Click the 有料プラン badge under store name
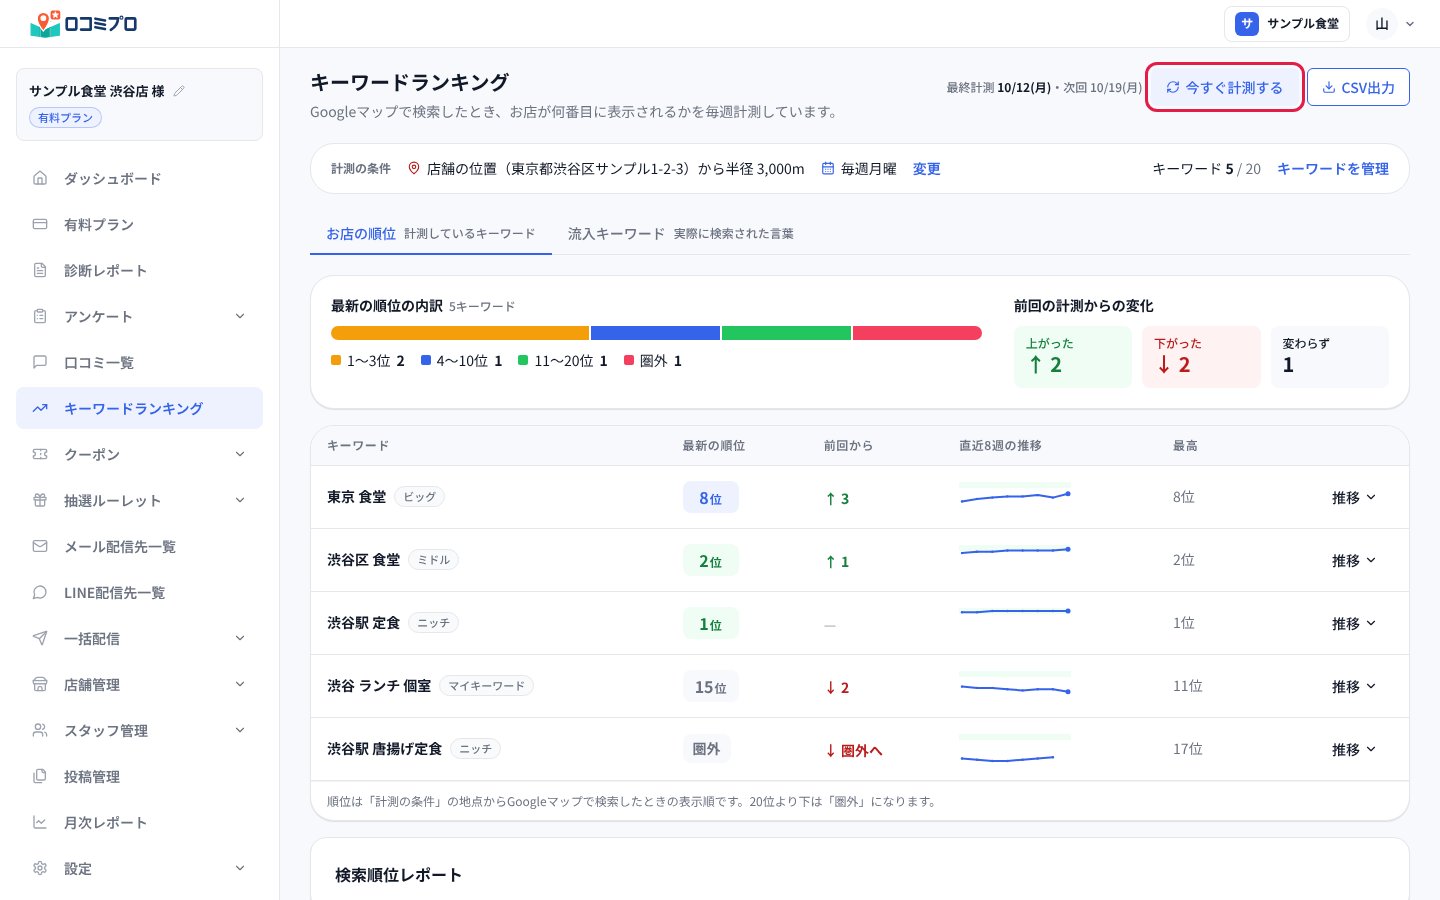This screenshot has height=900, width=1440. tap(66, 118)
